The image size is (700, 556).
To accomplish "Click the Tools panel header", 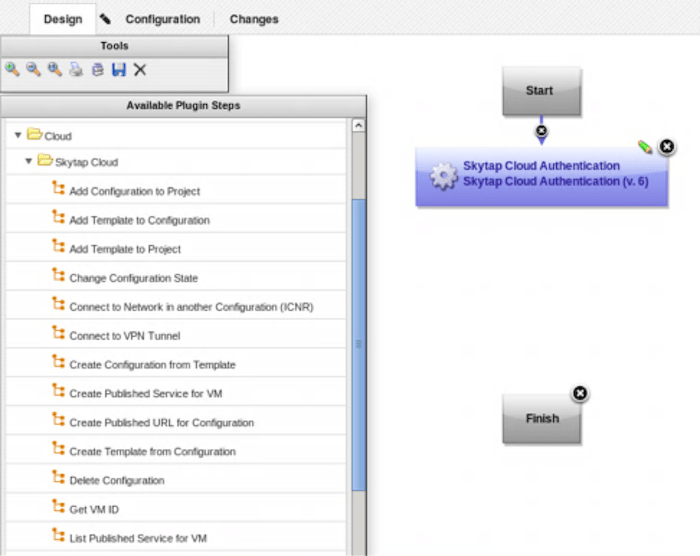I will tap(114, 46).
